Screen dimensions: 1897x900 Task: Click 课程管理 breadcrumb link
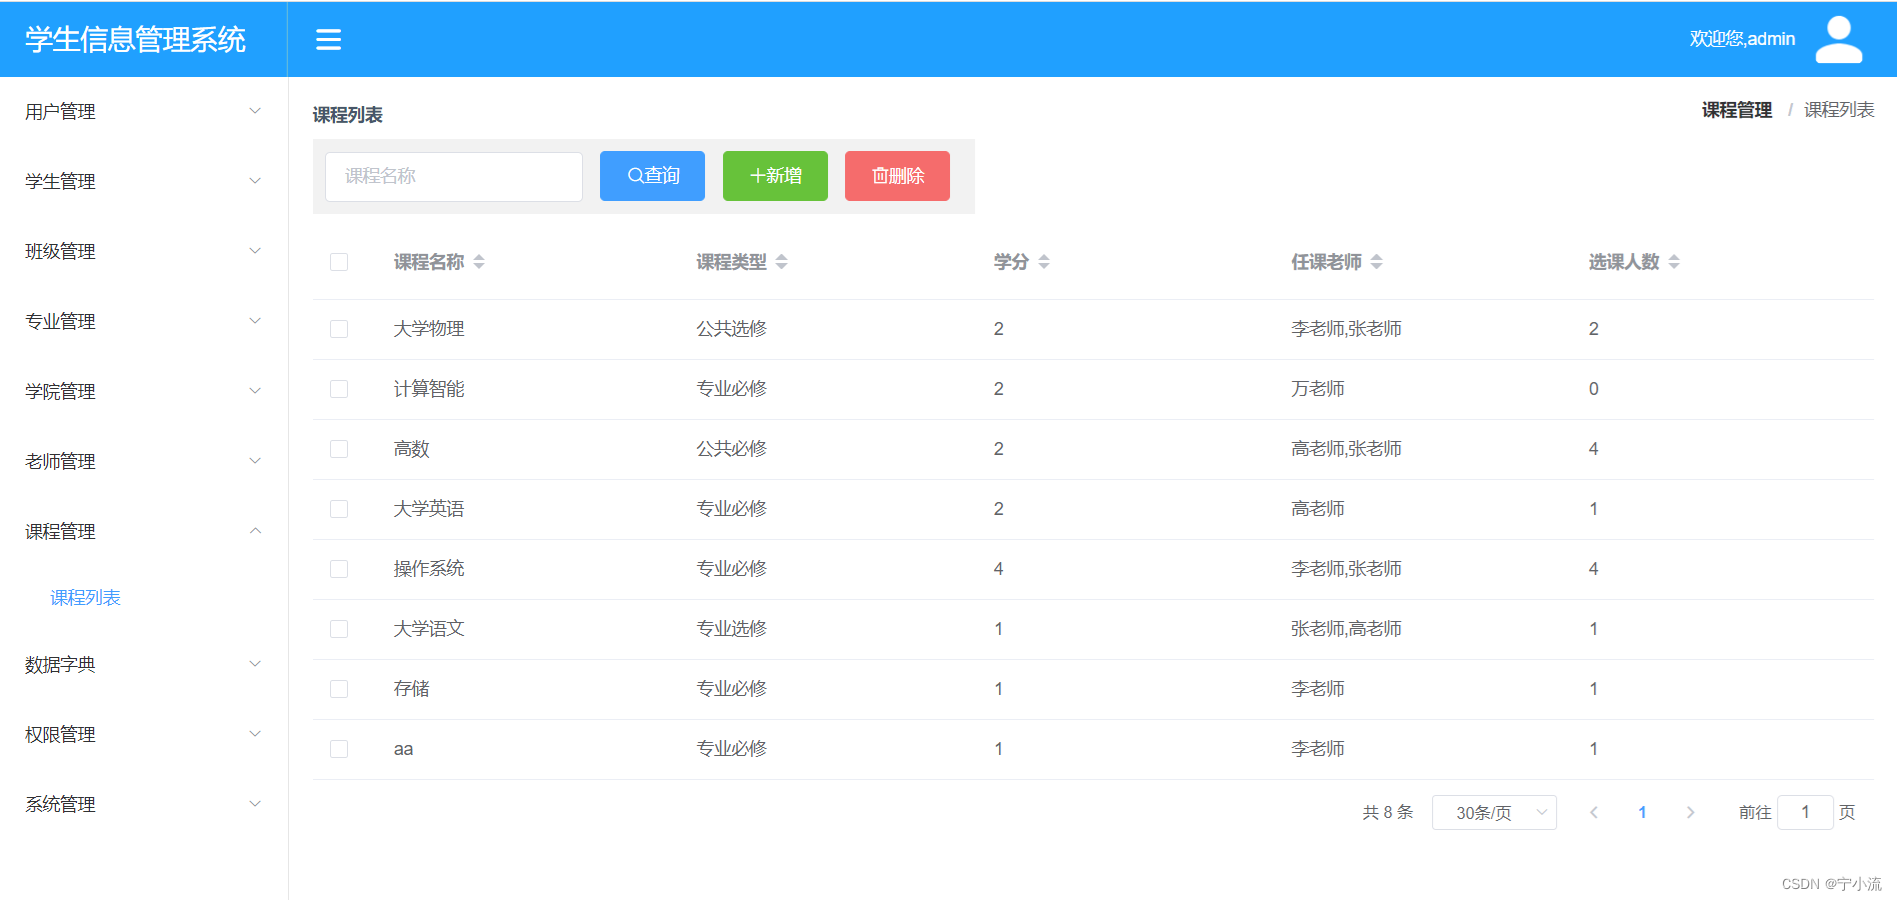[x=1737, y=110]
